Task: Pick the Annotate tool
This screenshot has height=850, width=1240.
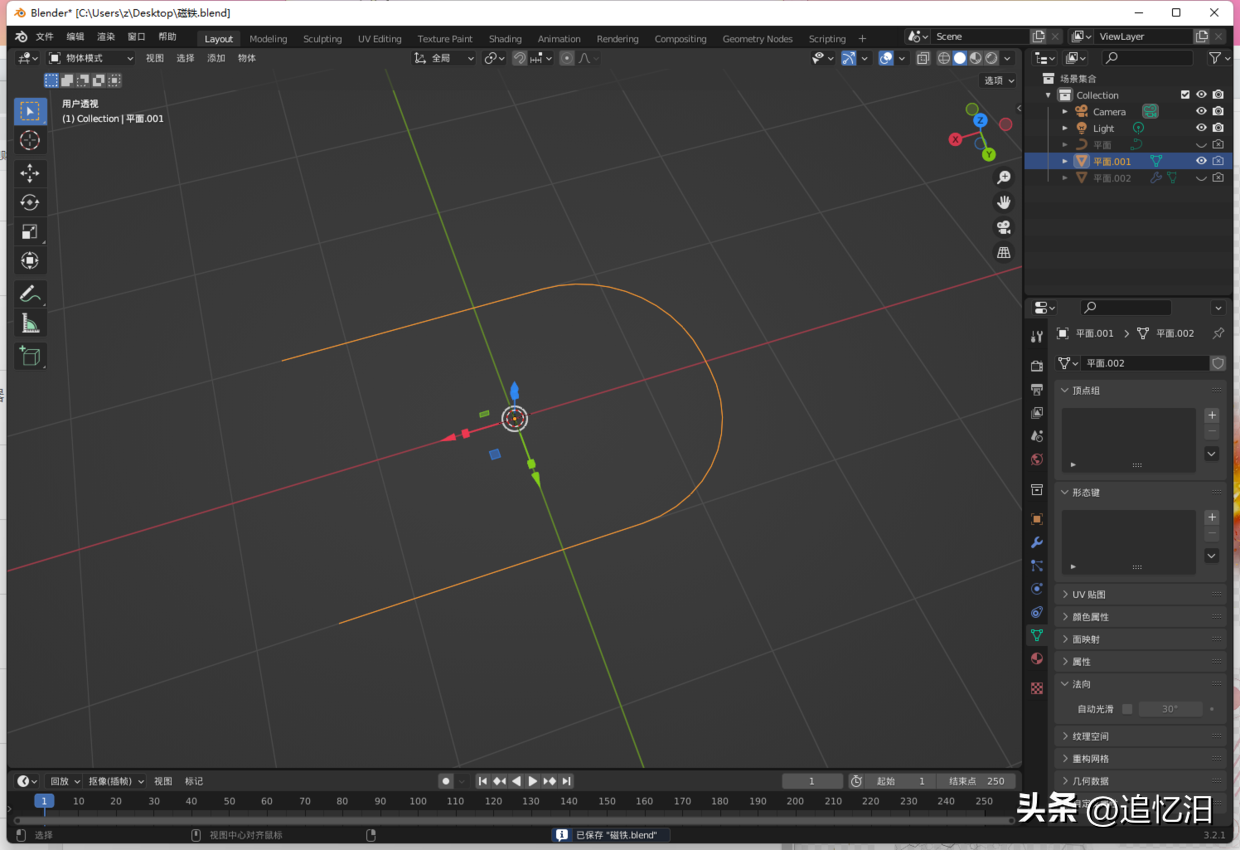Action: [x=30, y=293]
